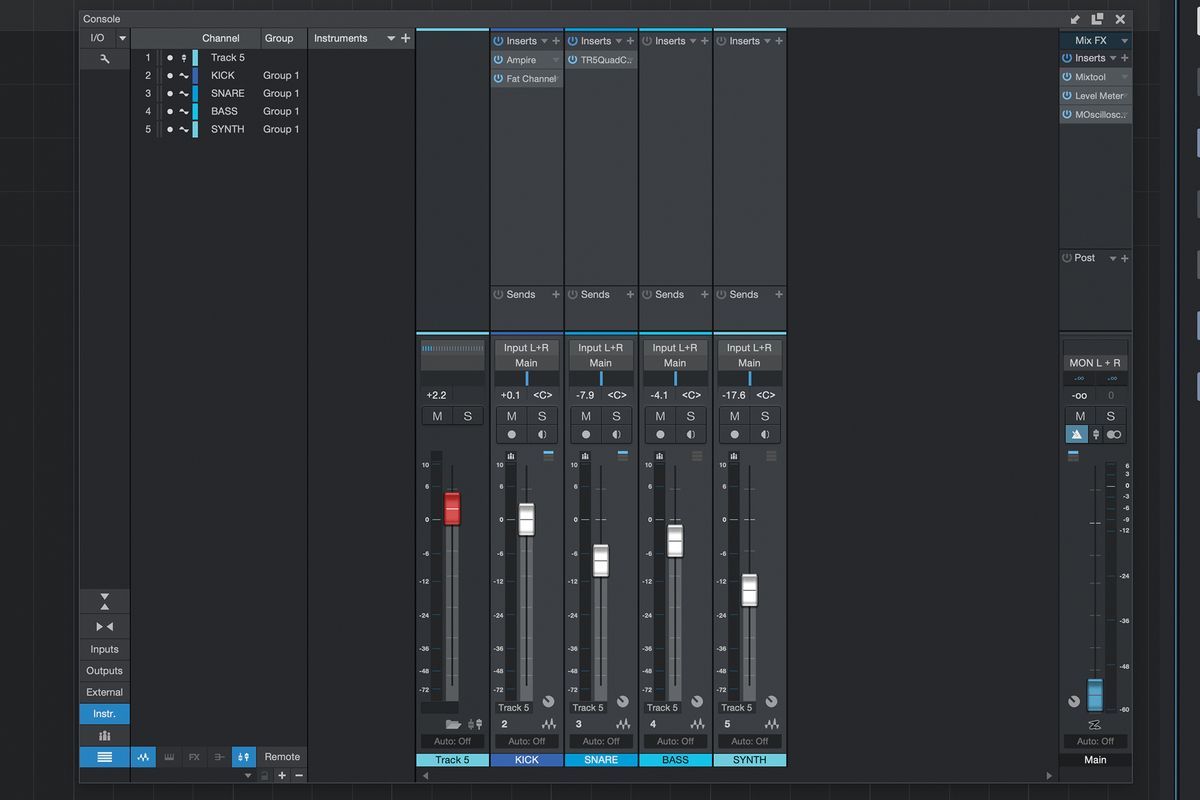
Task: Click the add channel plus button
Action: click(x=282, y=775)
